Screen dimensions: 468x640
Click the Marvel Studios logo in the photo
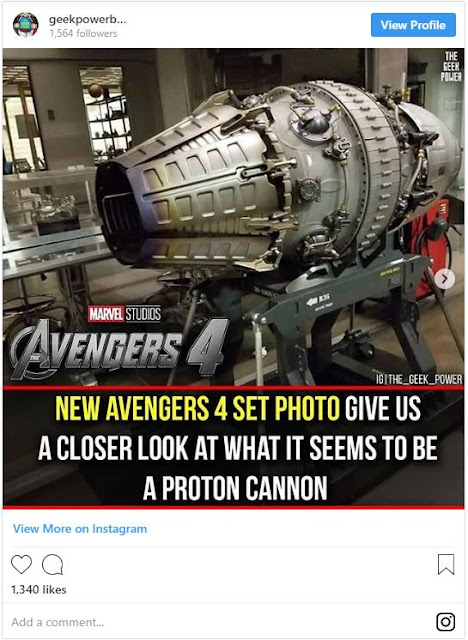125,314
